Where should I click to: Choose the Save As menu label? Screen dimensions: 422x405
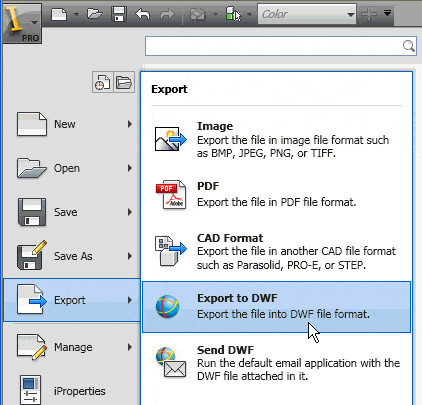[x=73, y=256]
